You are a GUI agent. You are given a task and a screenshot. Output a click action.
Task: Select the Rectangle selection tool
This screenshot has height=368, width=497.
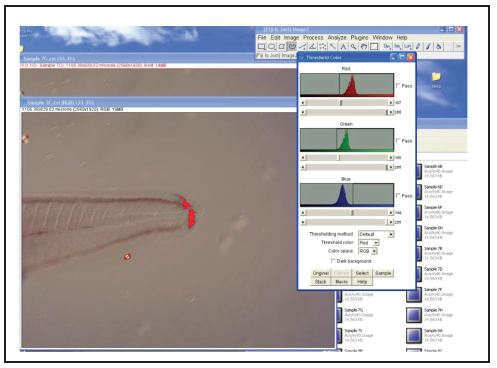click(262, 47)
